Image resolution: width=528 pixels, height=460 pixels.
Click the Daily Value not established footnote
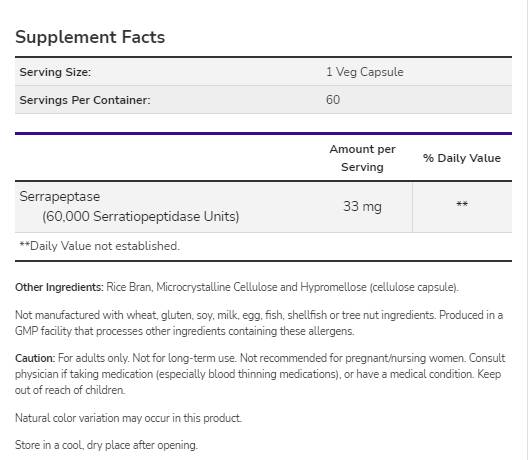[x=99, y=246]
